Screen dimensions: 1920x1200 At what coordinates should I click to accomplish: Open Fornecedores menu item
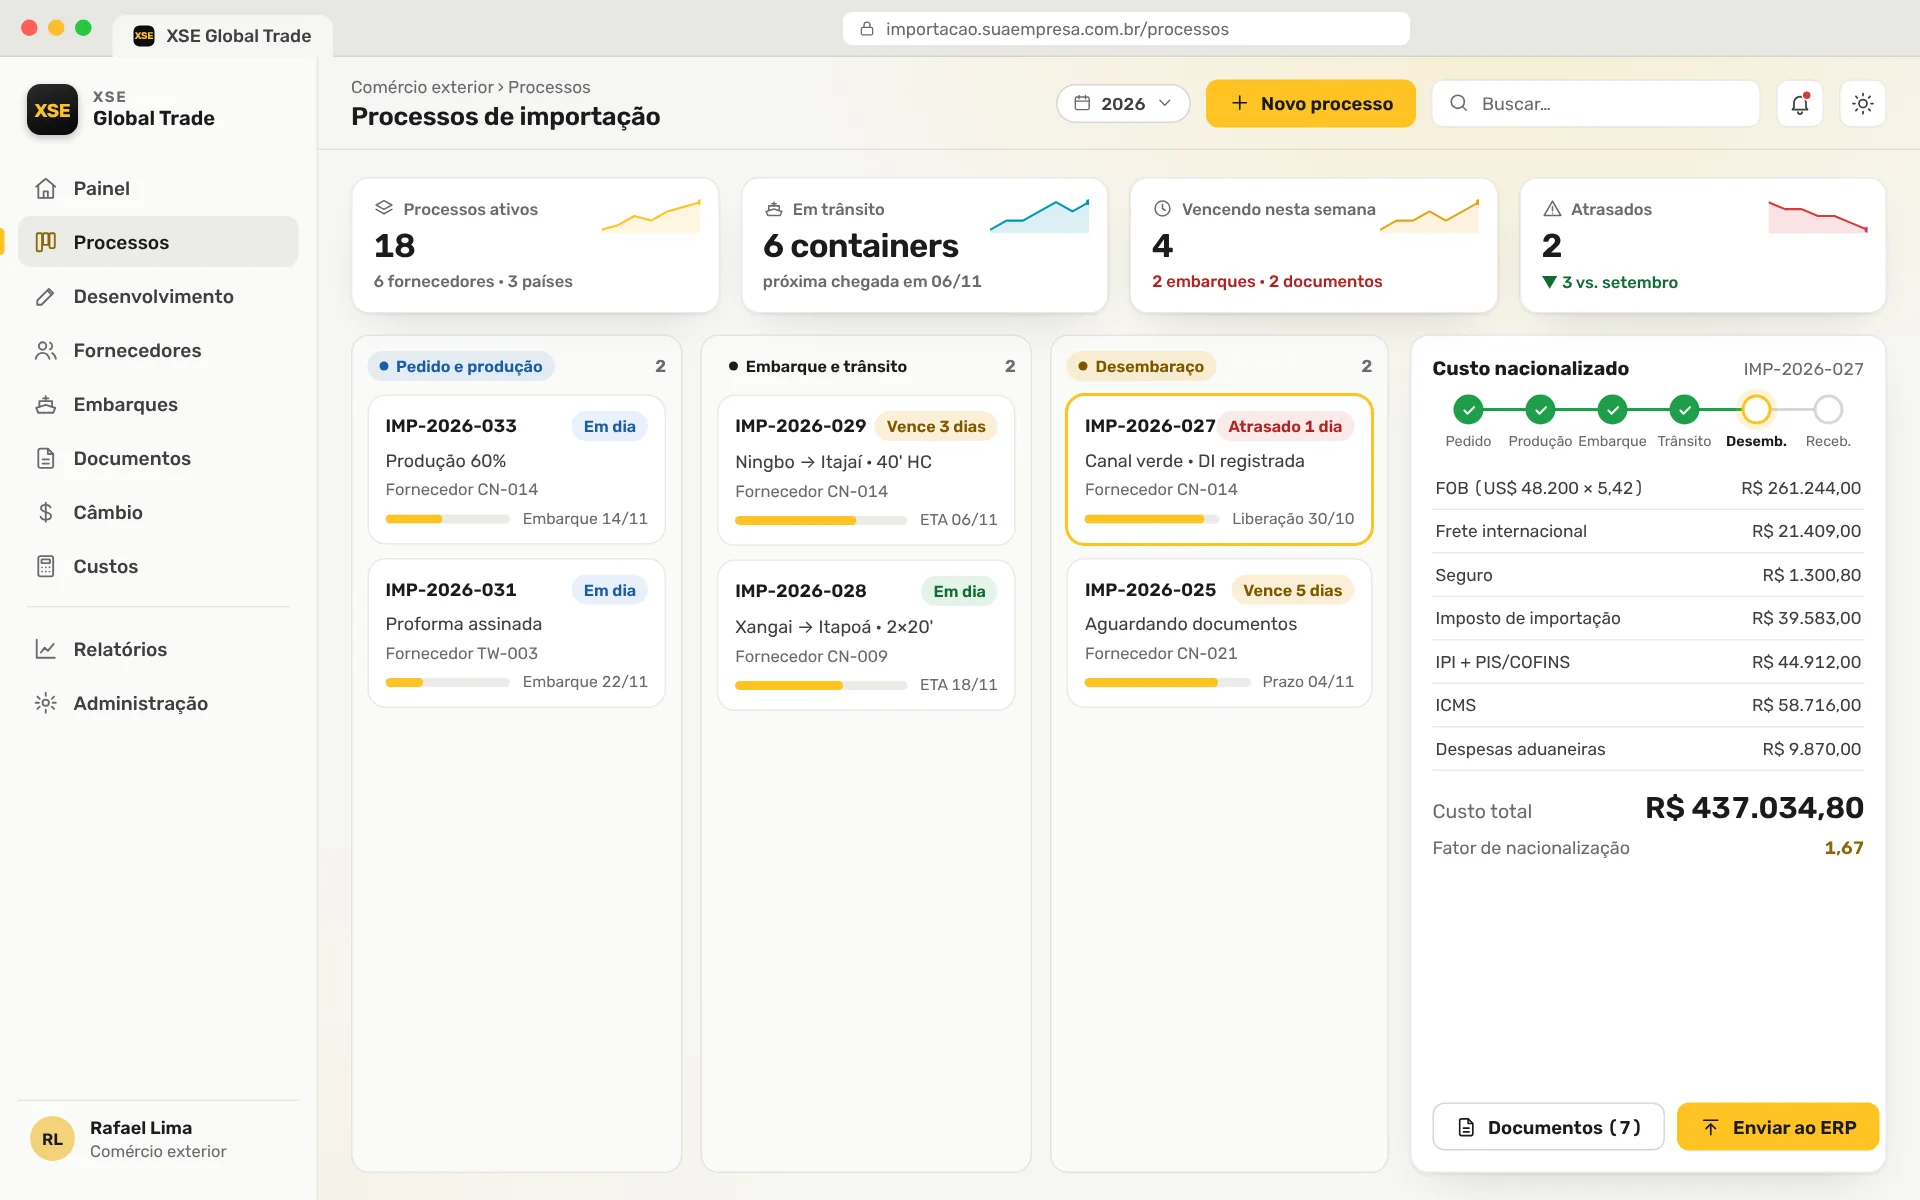(x=158, y=350)
